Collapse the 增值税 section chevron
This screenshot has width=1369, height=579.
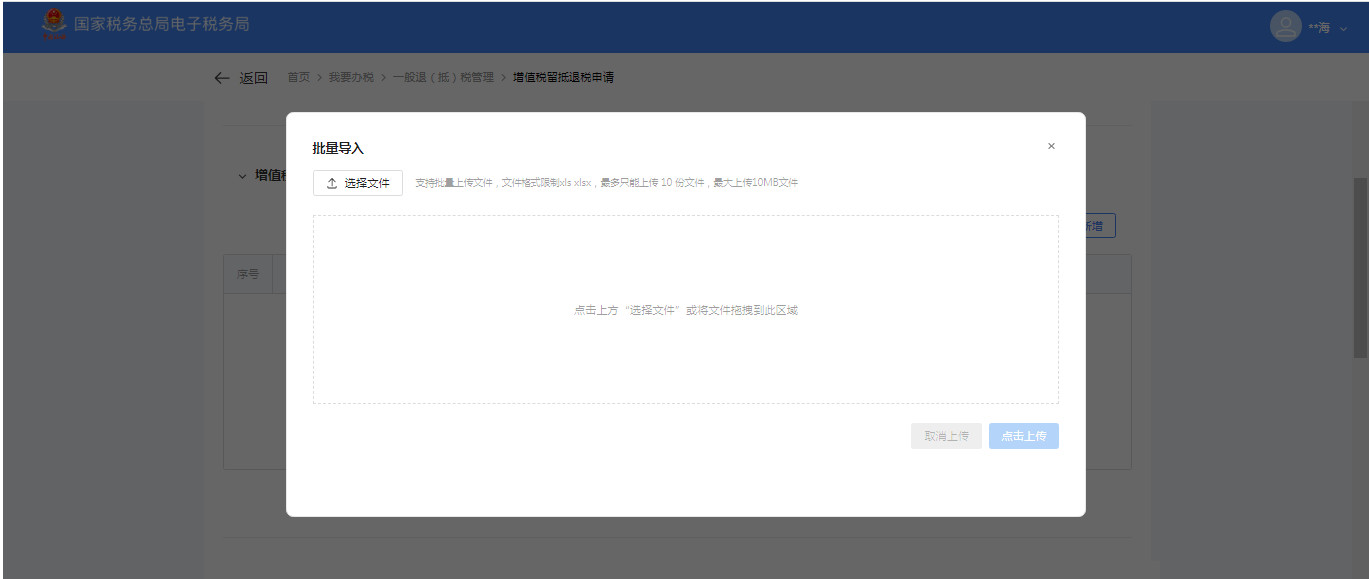coord(242,176)
